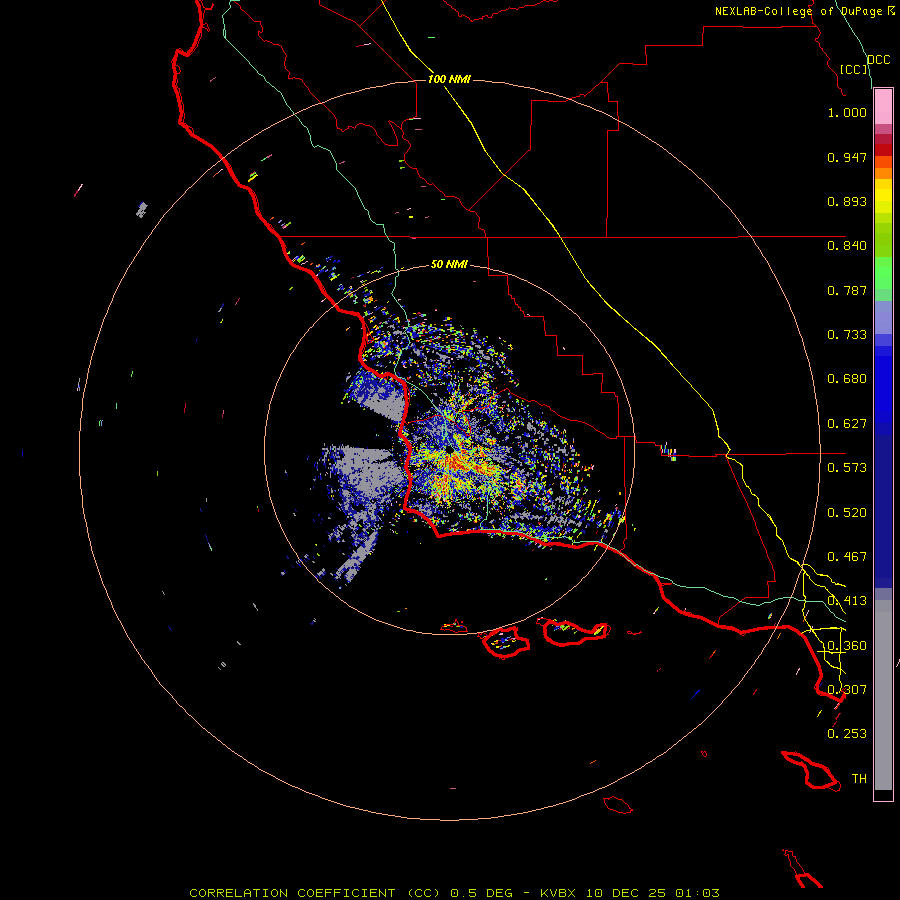Click the 0.253 scale value
This screenshot has width=900, height=900.
point(847,734)
